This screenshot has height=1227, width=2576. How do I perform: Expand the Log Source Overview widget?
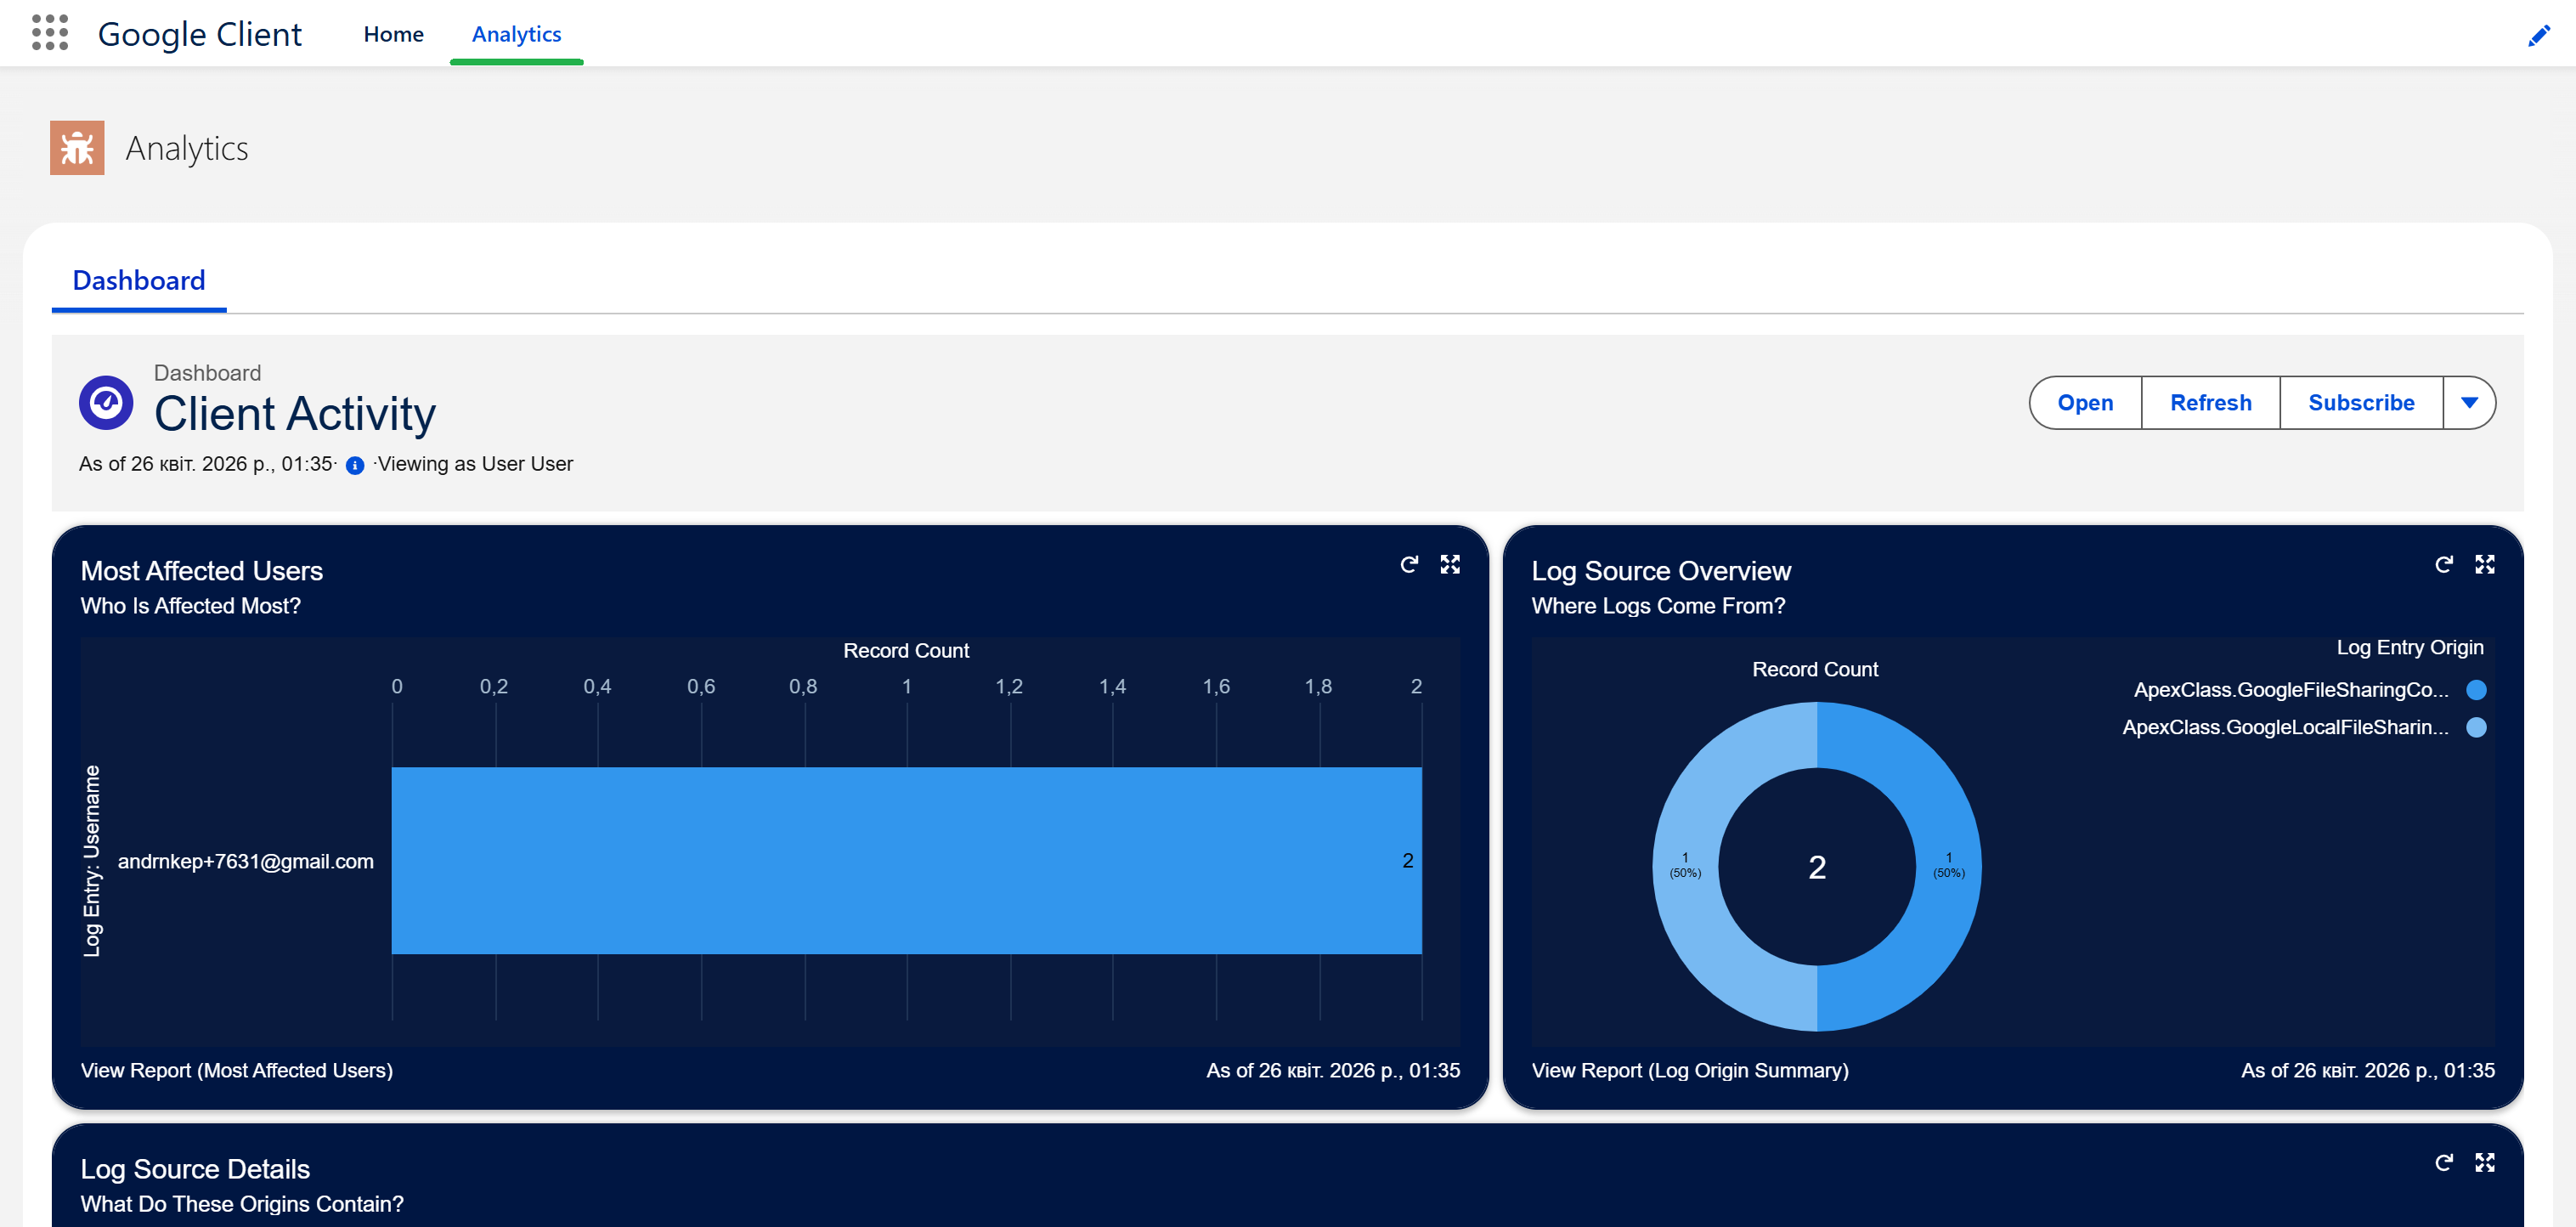[2485, 564]
